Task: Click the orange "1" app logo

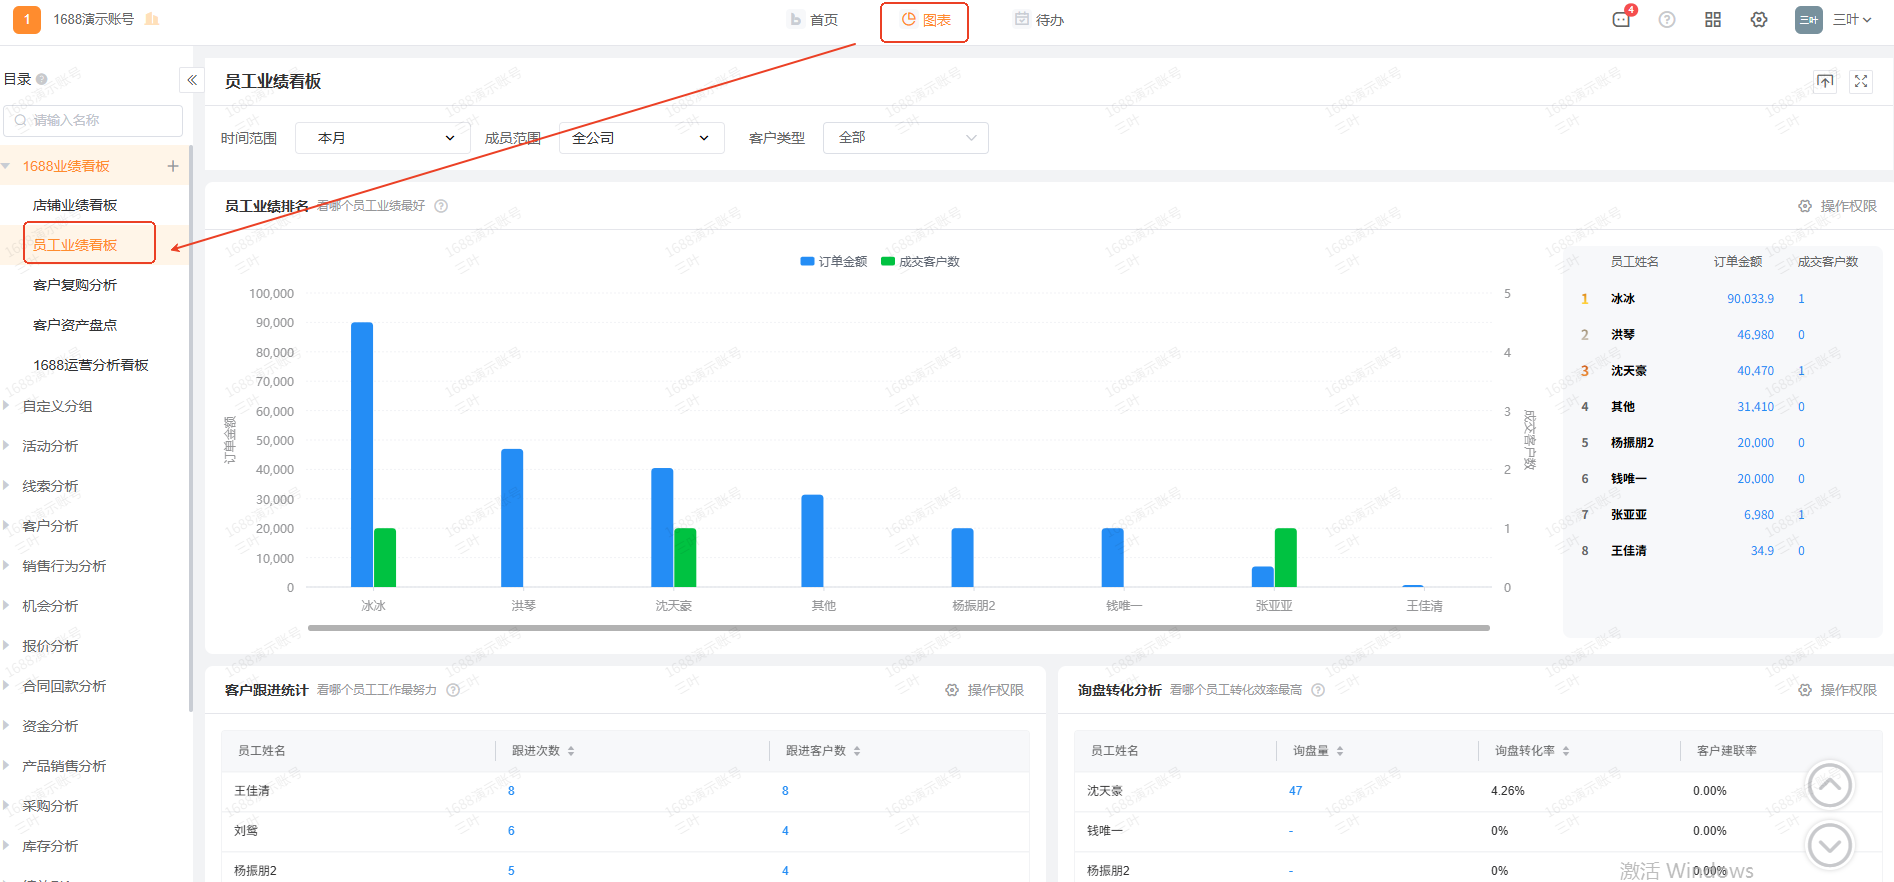Action: 27,19
